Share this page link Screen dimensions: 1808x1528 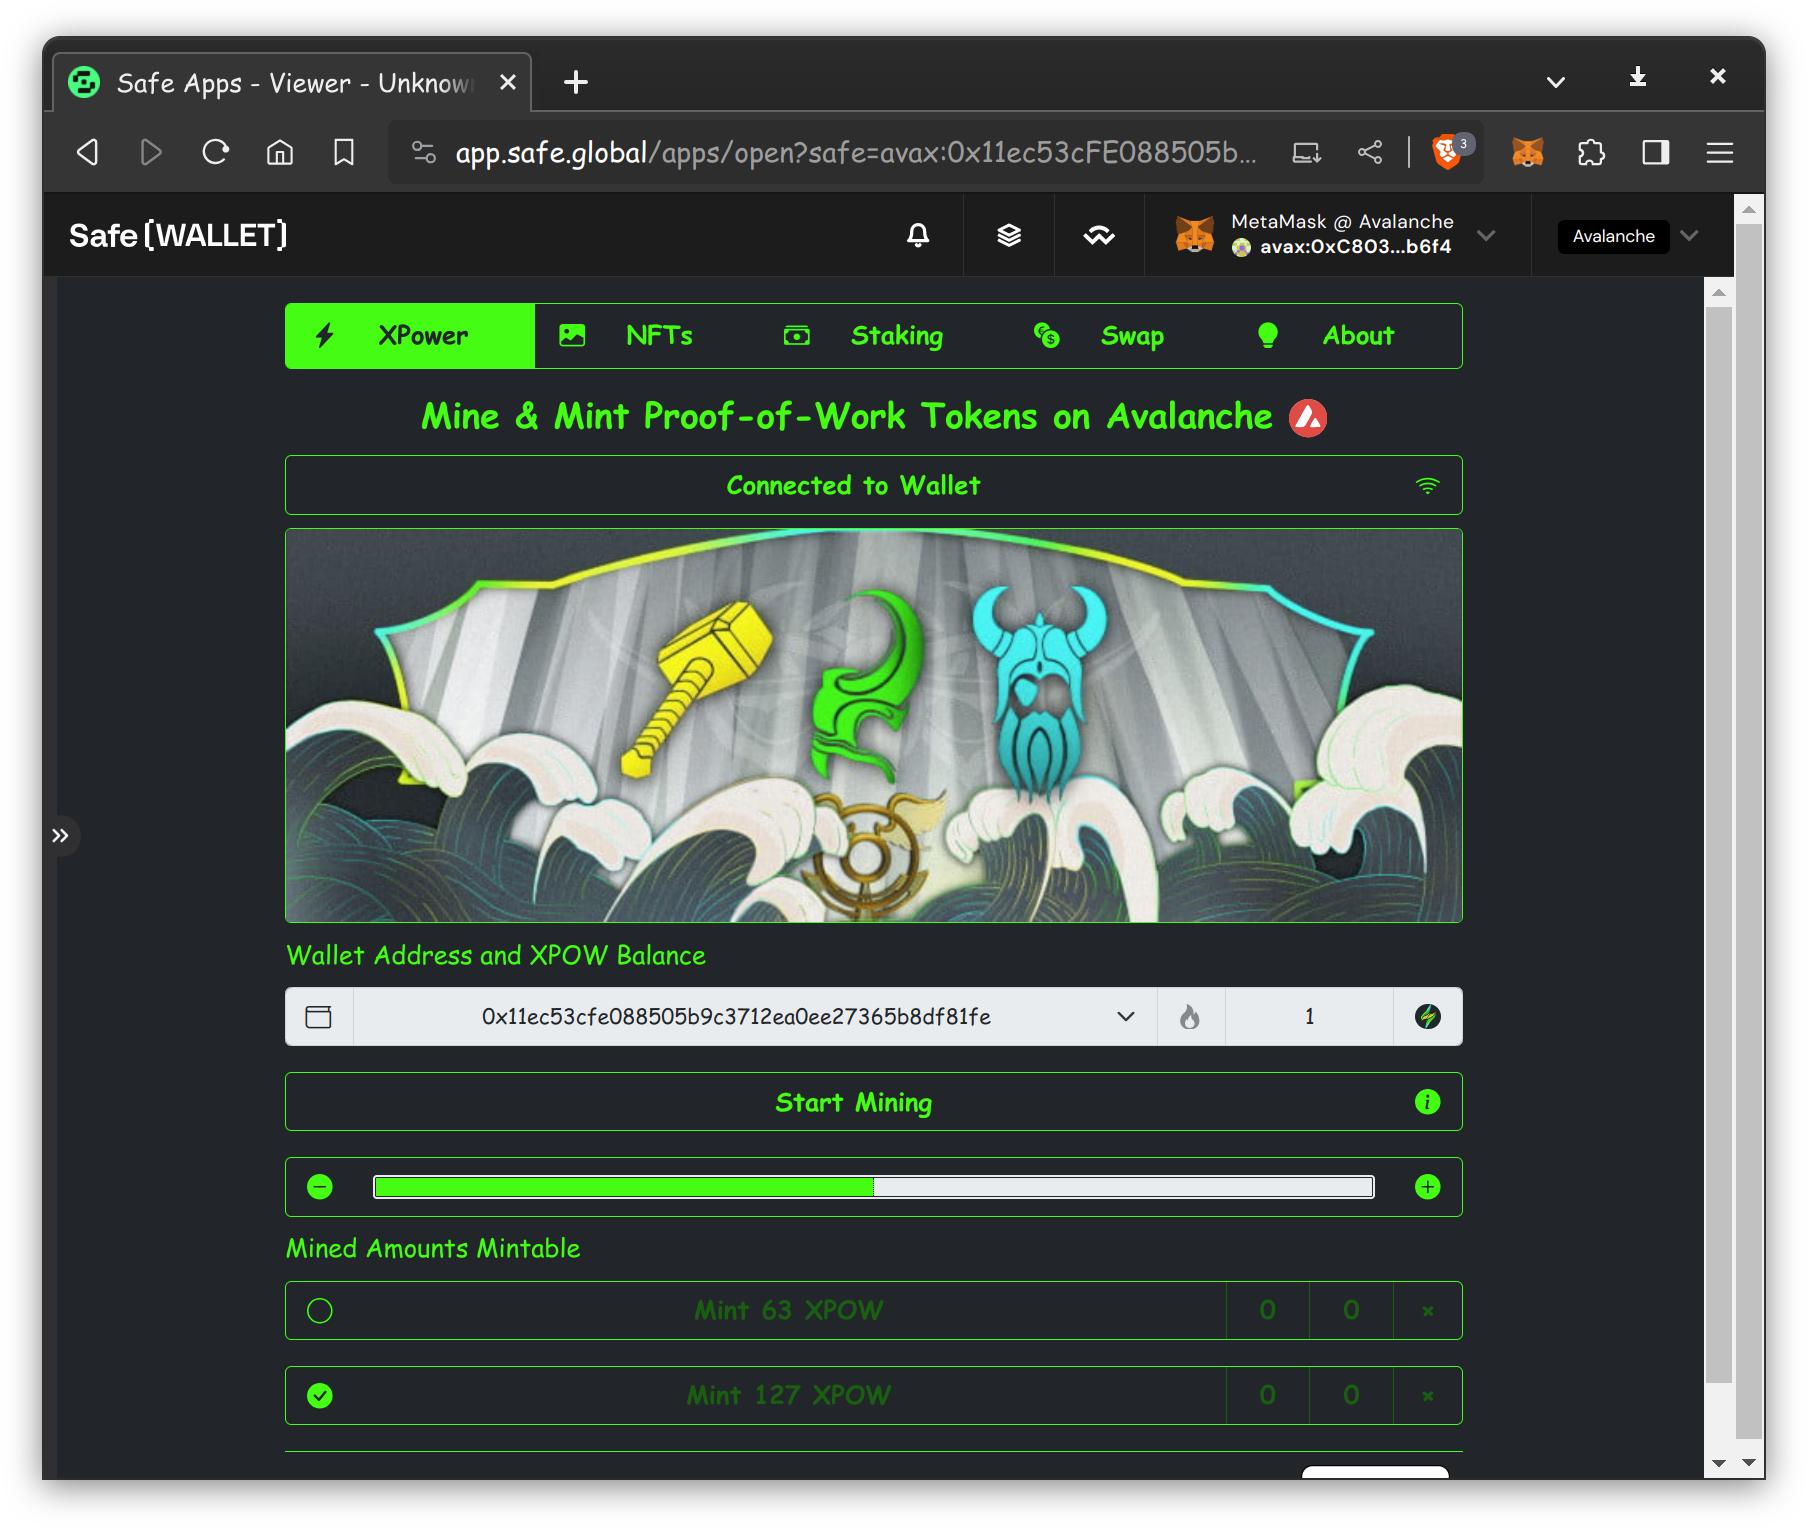pos(1370,152)
